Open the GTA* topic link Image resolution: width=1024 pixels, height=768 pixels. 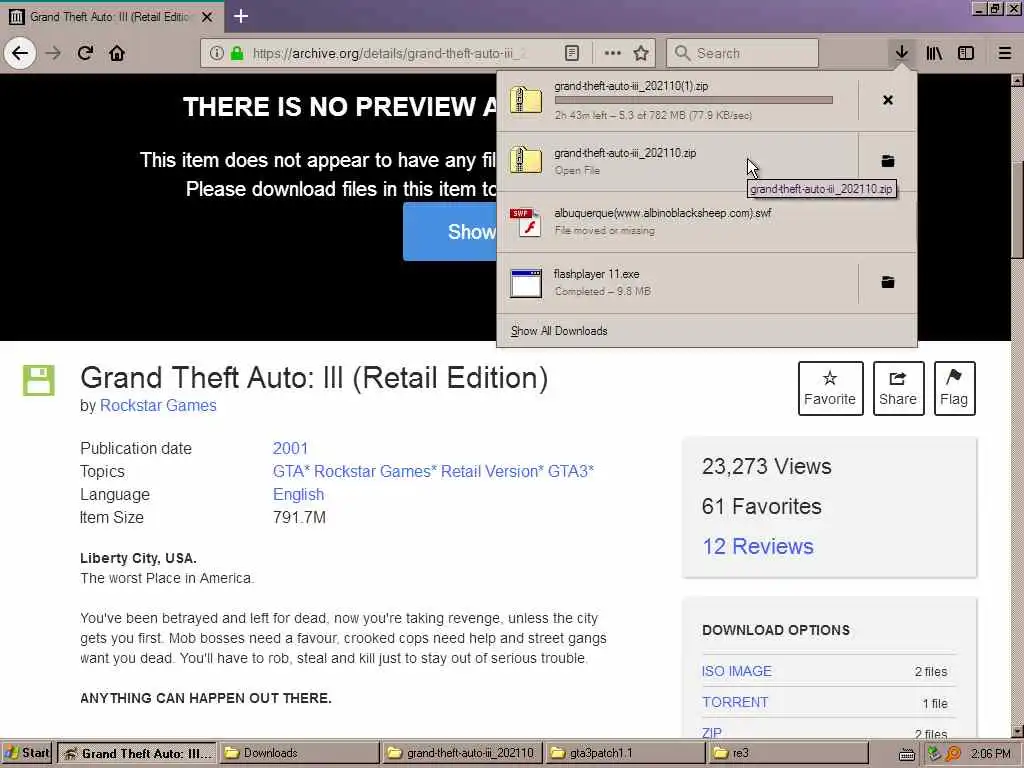point(291,472)
